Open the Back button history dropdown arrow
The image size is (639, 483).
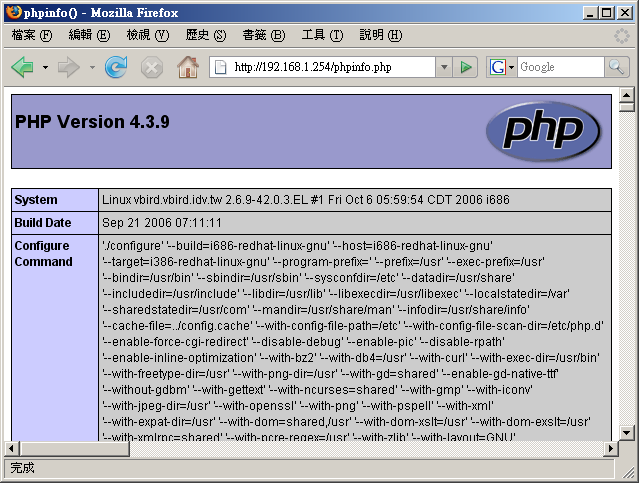click(45, 67)
